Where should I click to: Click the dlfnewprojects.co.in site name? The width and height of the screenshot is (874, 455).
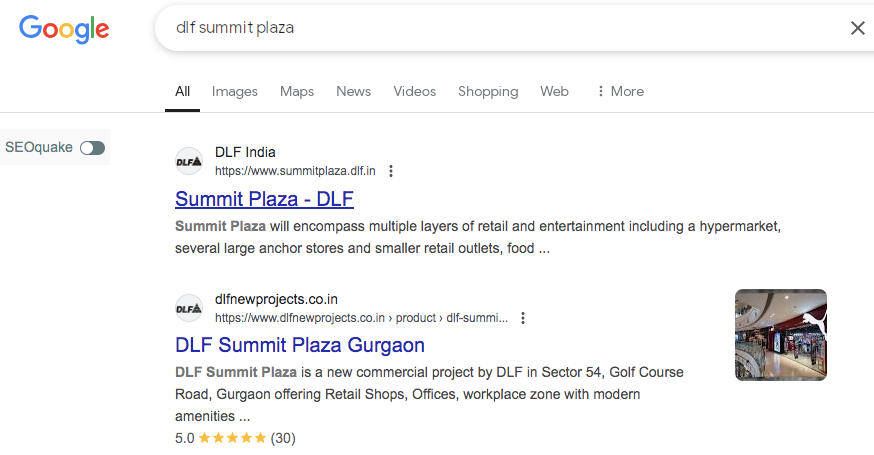[276, 299]
